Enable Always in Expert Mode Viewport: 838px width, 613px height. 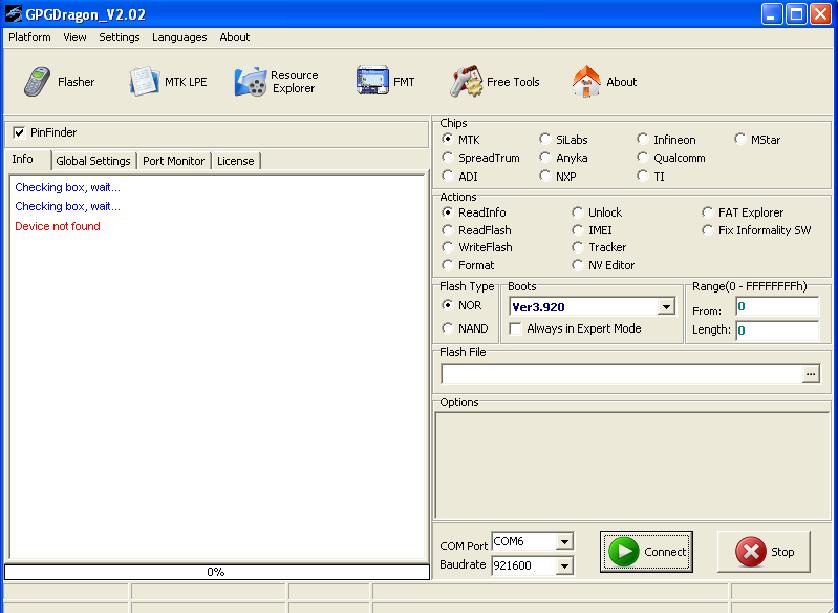pyautogui.click(x=516, y=329)
